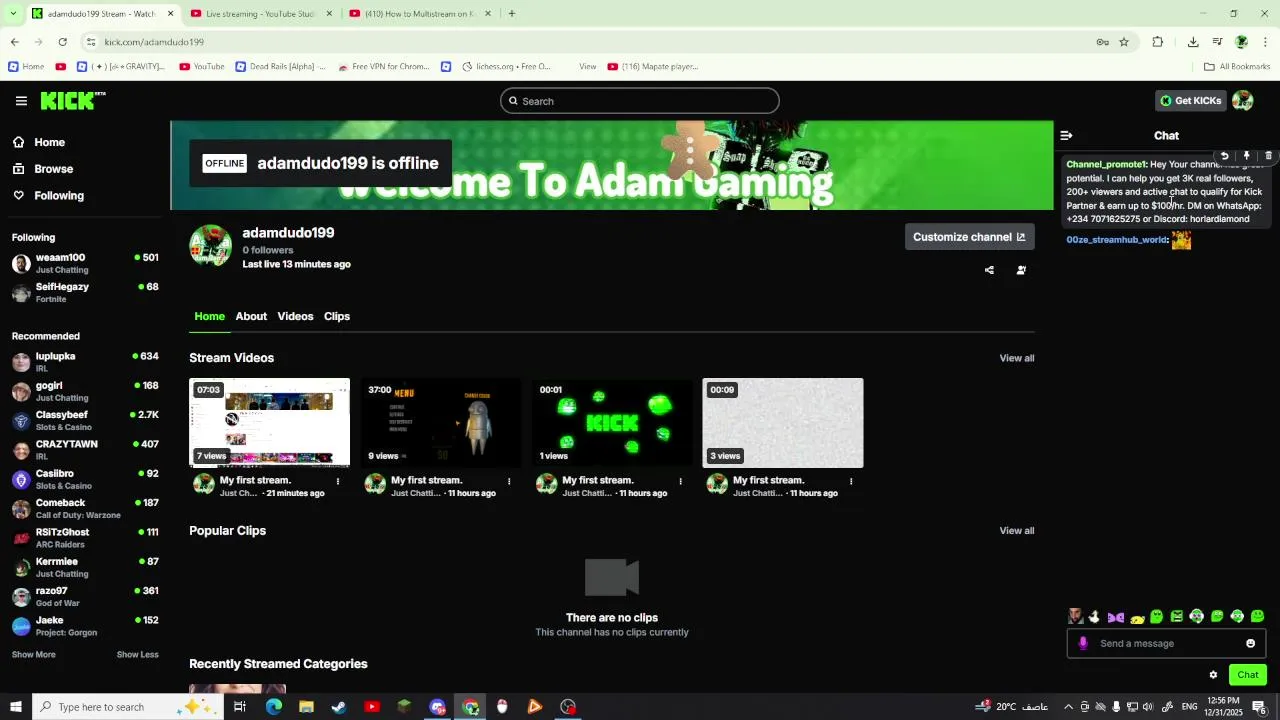
Task: Switch to the About tab
Action: pyautogui.click(x=251, y=316)
